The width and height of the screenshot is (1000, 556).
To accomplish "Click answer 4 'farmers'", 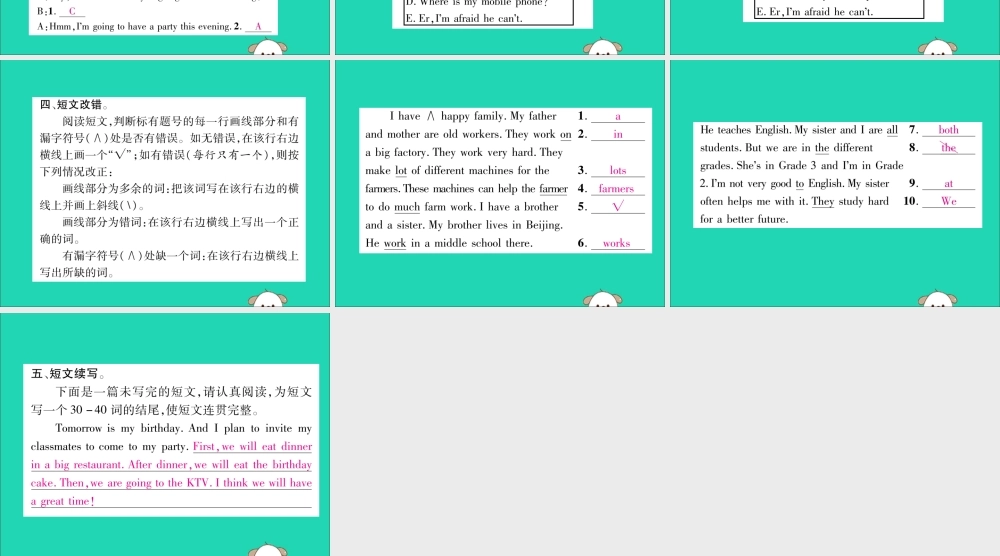I will [x=617, y=189].
